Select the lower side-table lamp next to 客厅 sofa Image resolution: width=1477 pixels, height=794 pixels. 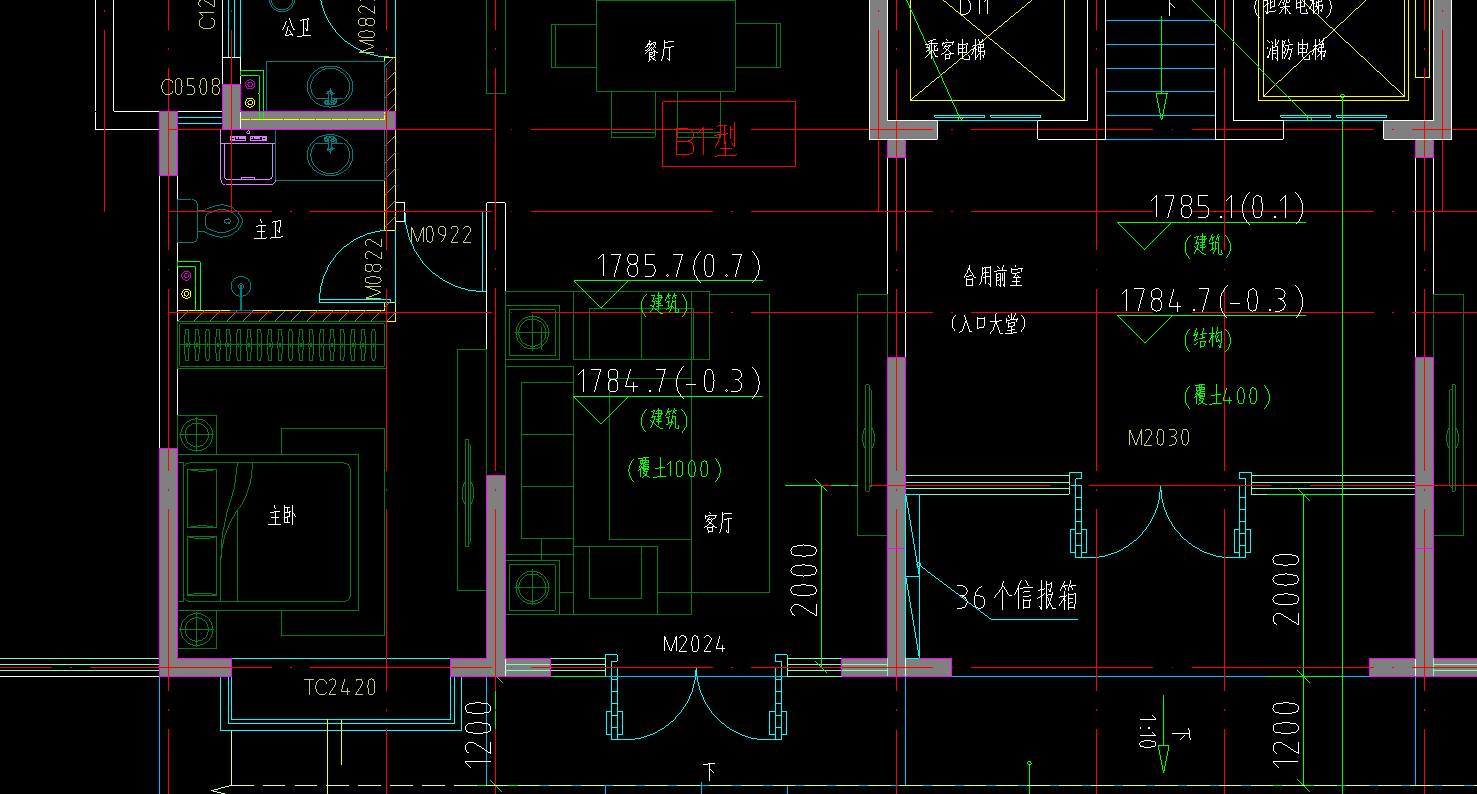point(532,586)
